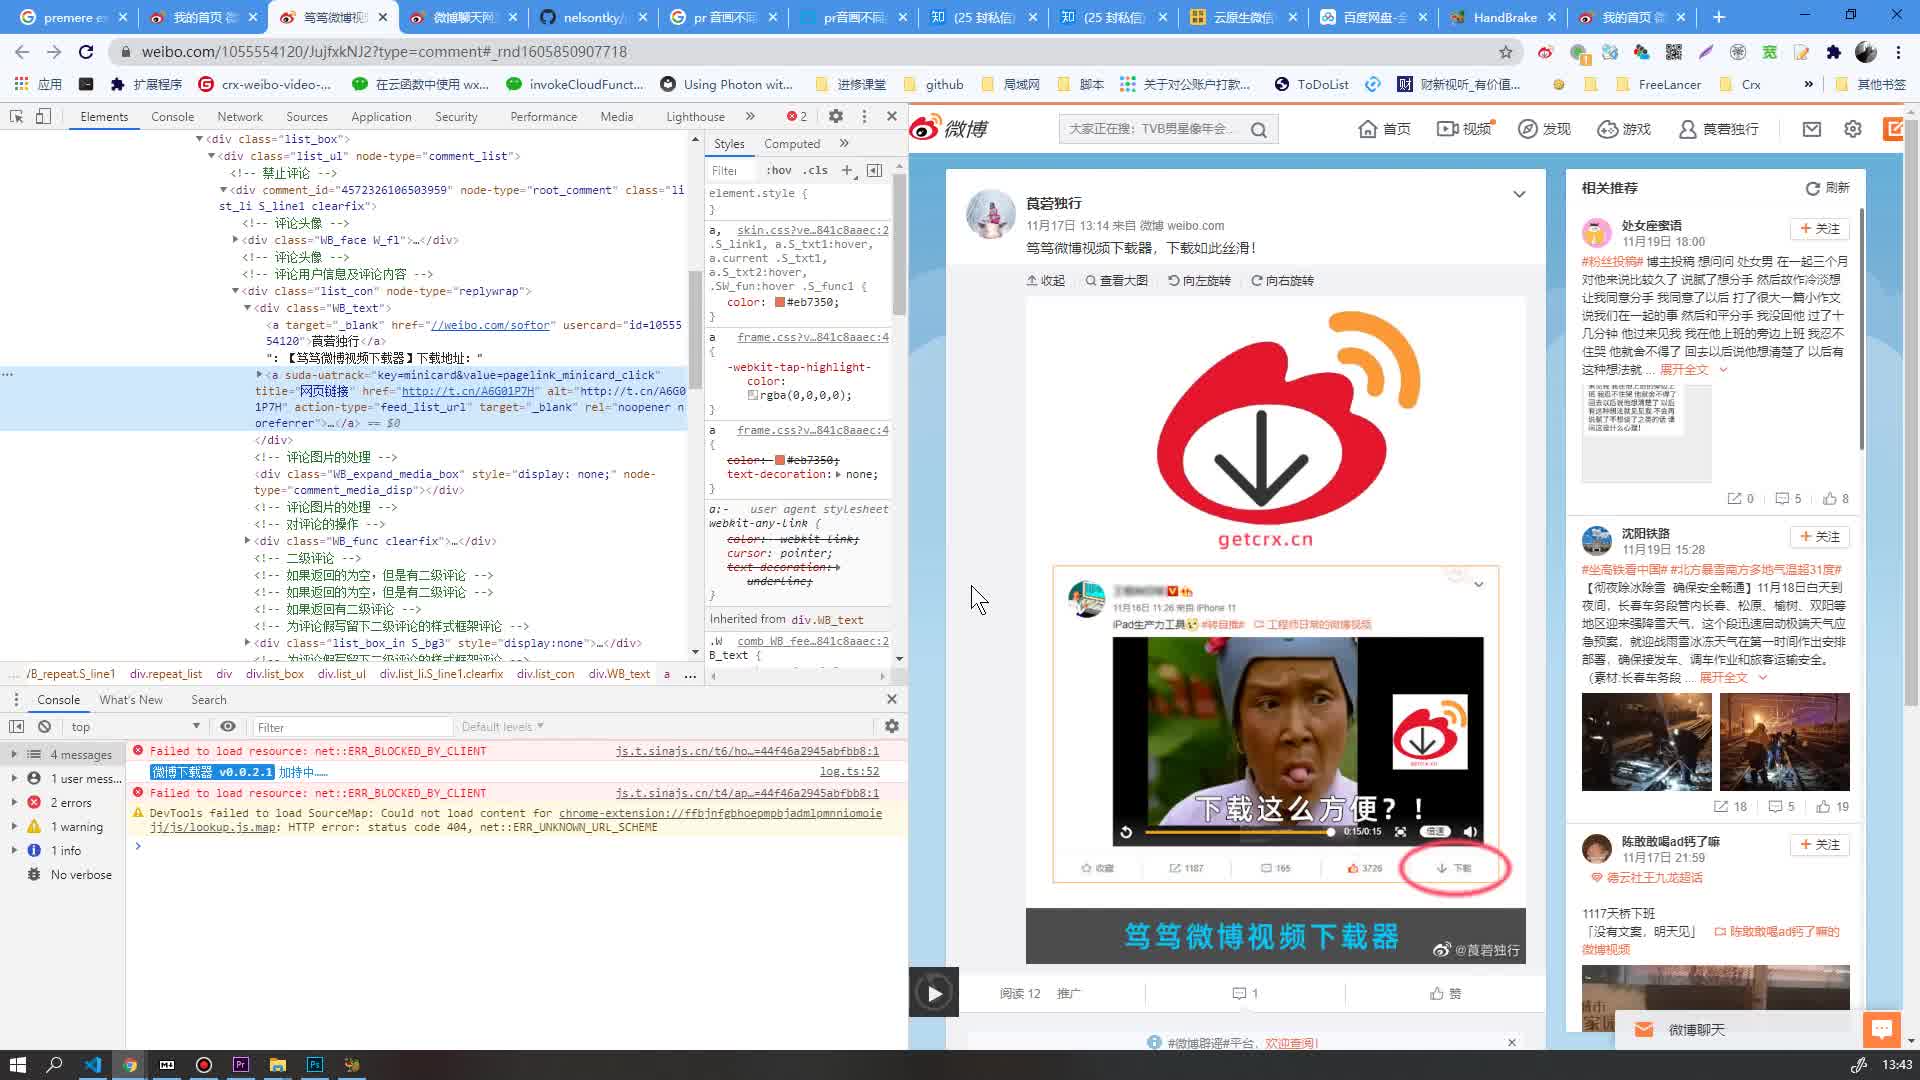Refresh recommendations with 刷新
Image resolution: width=1920 pixels, height=1080 pixels.
[x=1828, y=188]
